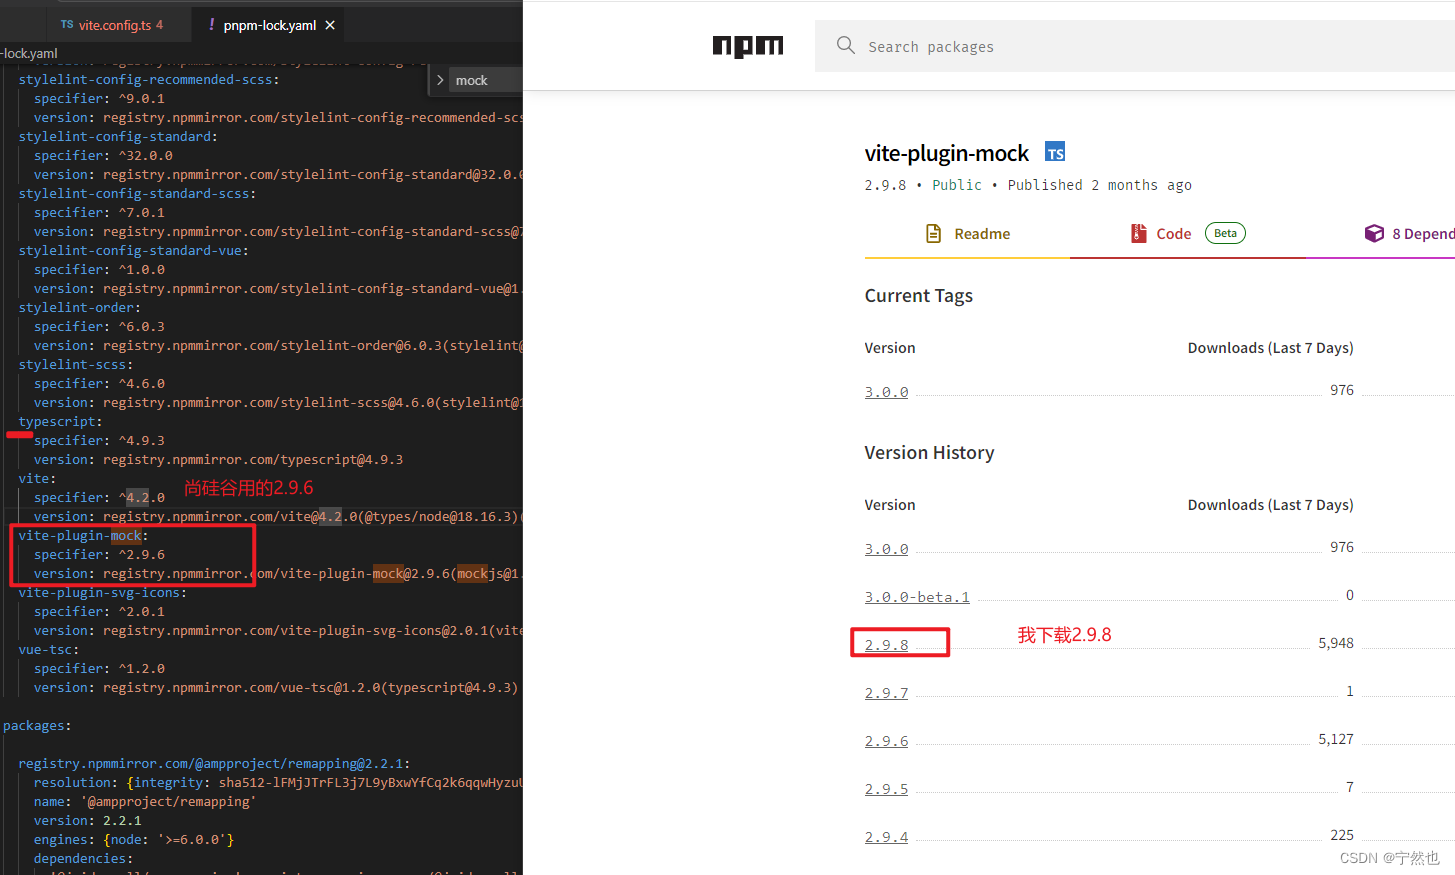The height and width of the screenshot is (875, 1455).
Task: Click Published 2 months ago text
Action: tap(1099, 185)
